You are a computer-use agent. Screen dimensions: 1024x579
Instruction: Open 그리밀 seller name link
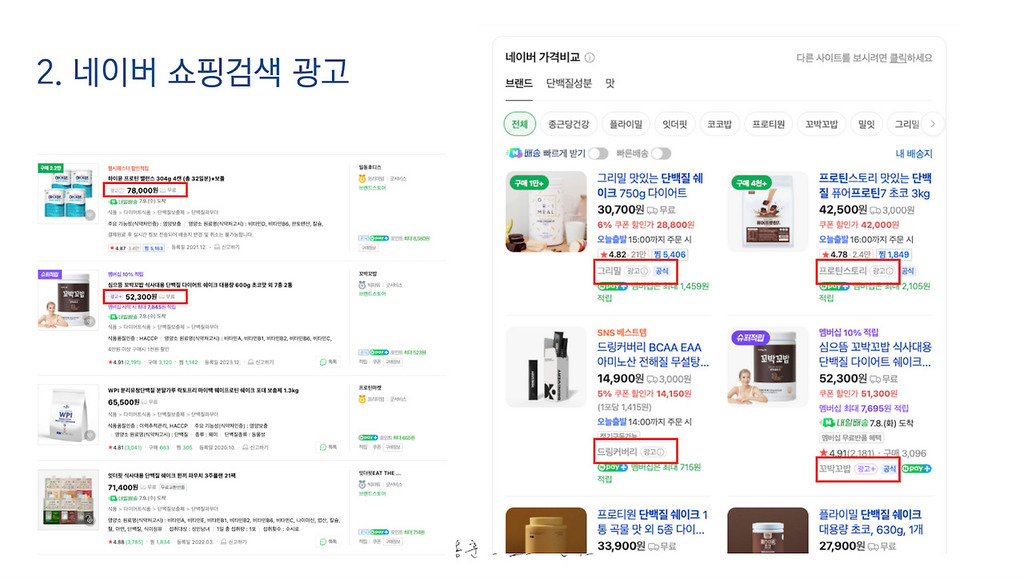[609, 271]
